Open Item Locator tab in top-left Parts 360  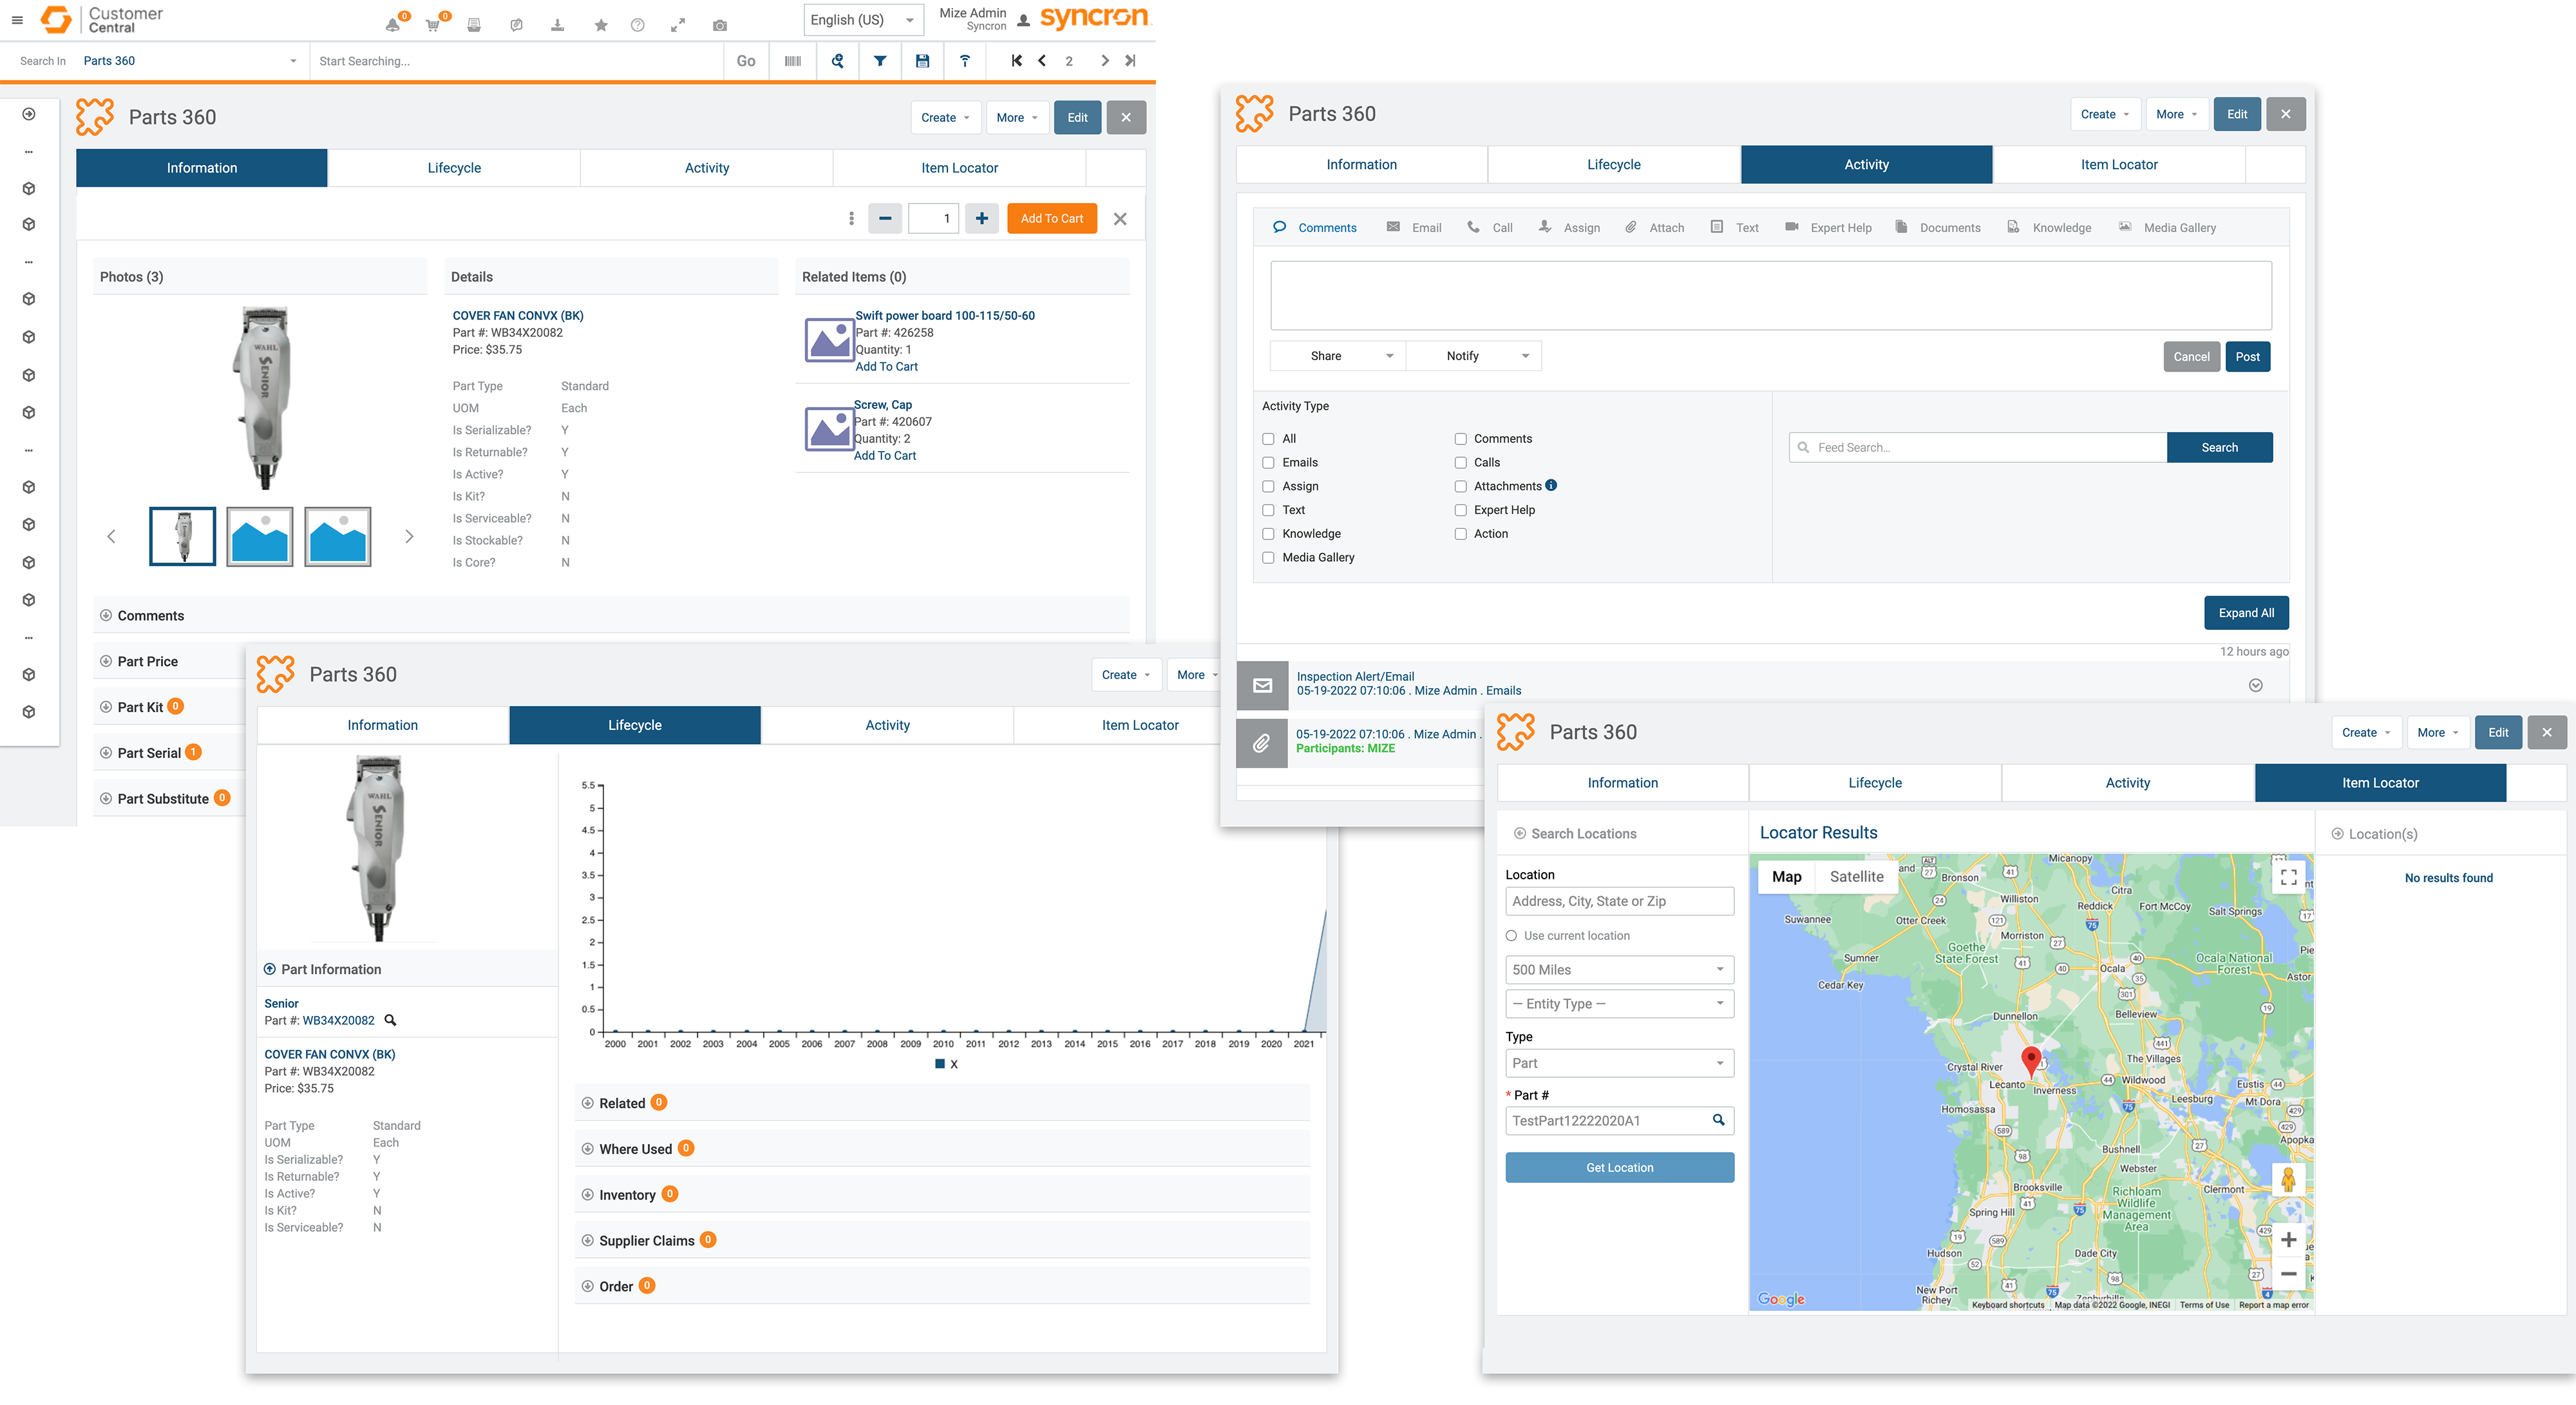point(959,168)
